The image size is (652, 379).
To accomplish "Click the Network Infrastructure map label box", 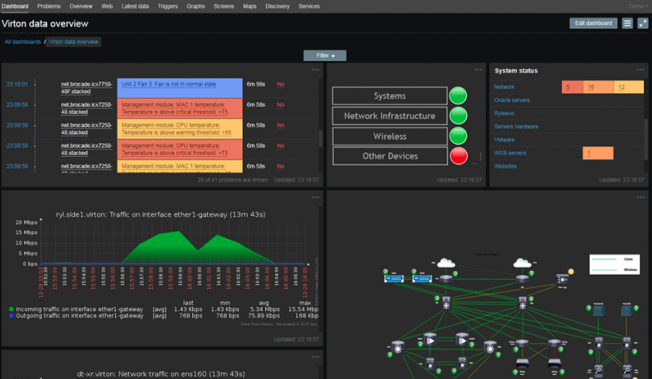I will (390, 116).
